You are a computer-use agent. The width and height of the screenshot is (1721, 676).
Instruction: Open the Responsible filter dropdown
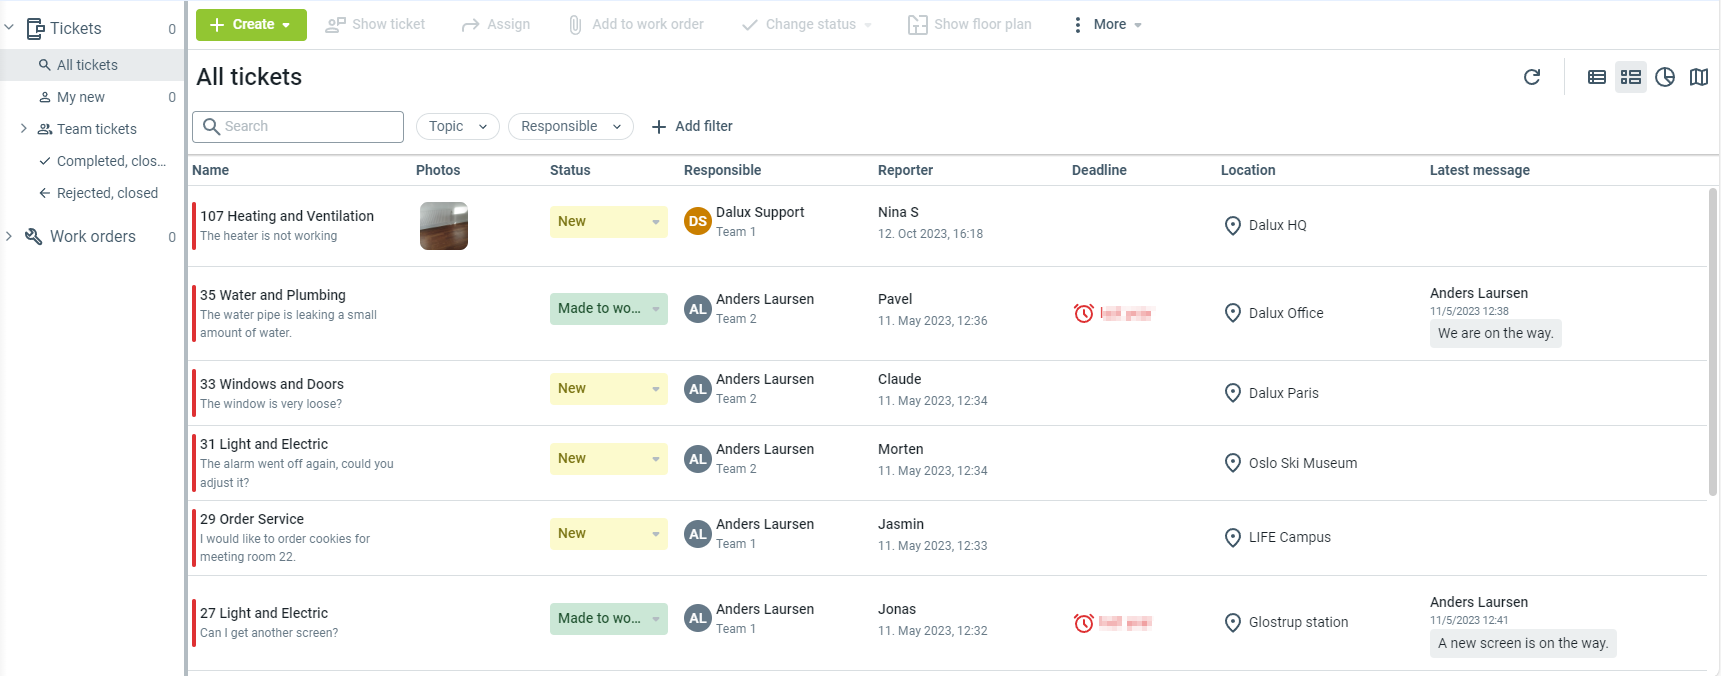(x=570, y=127)
